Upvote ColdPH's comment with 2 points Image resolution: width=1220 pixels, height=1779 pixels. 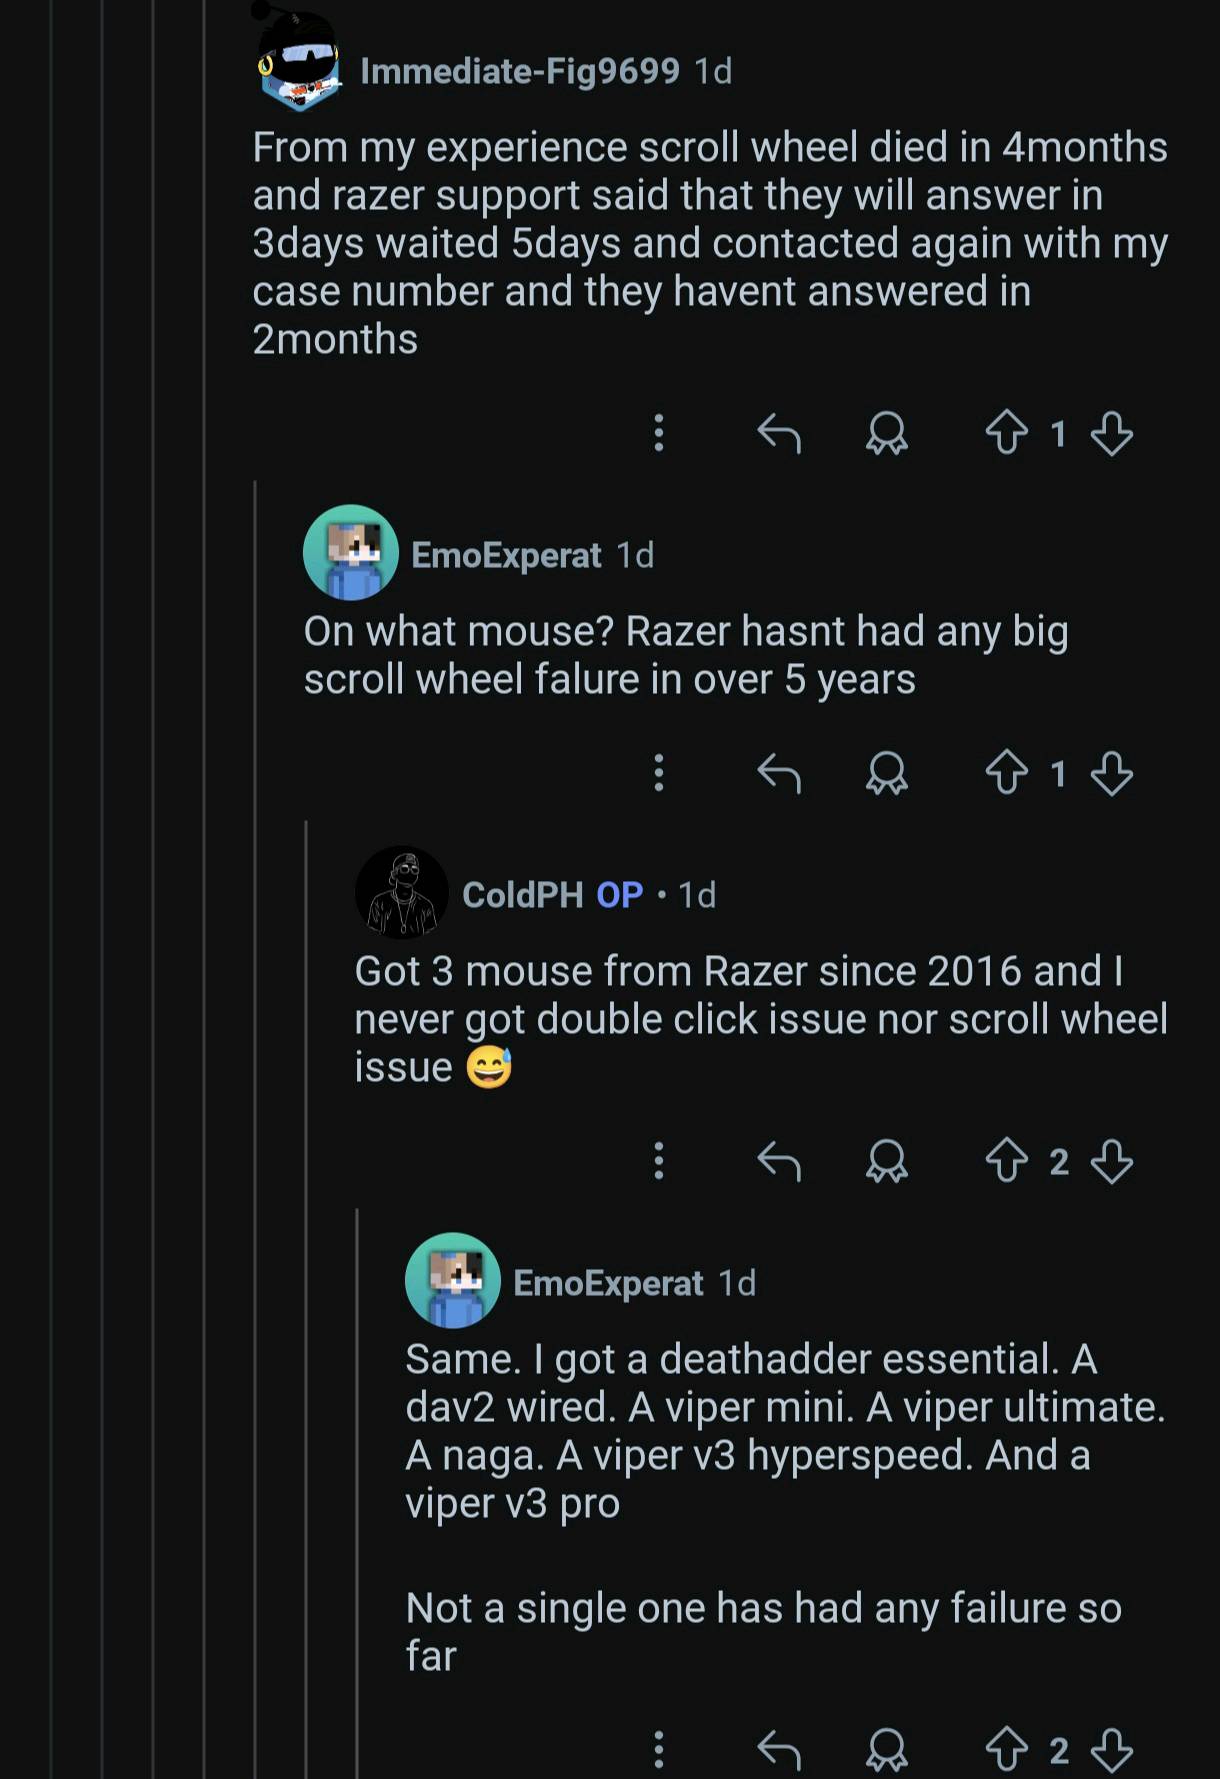(x=1006, y=1161)
